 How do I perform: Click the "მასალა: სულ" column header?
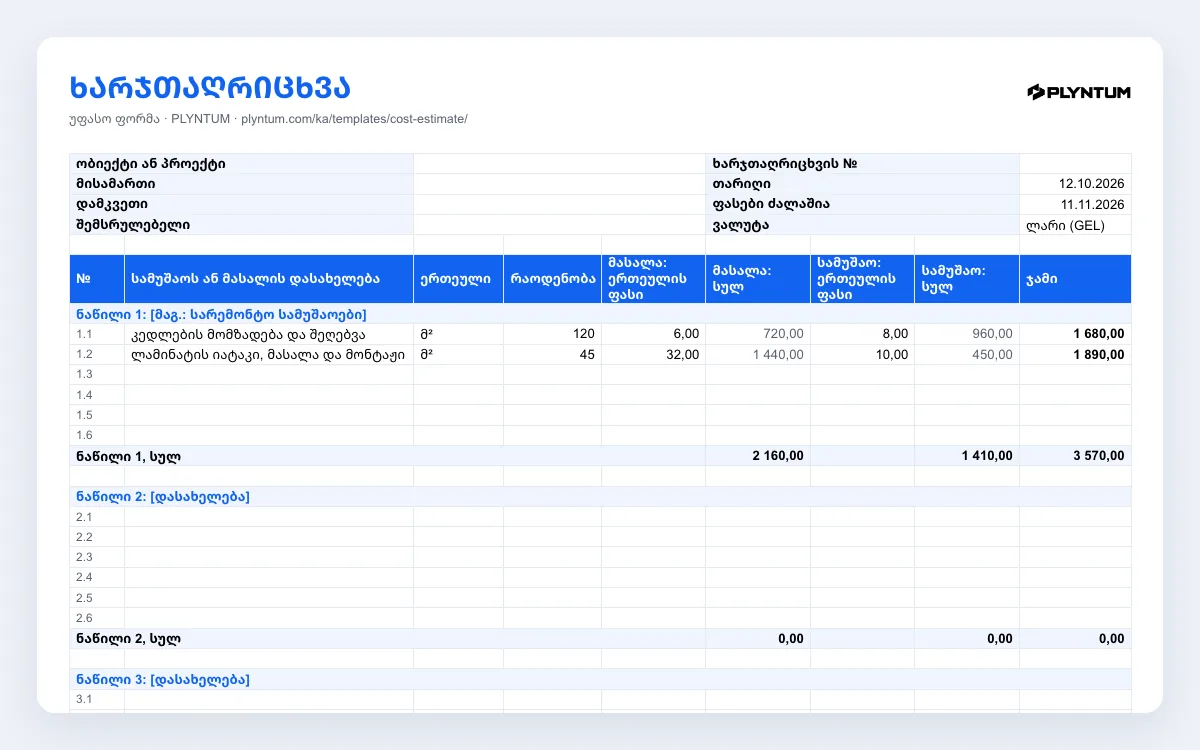click(758, 279)
